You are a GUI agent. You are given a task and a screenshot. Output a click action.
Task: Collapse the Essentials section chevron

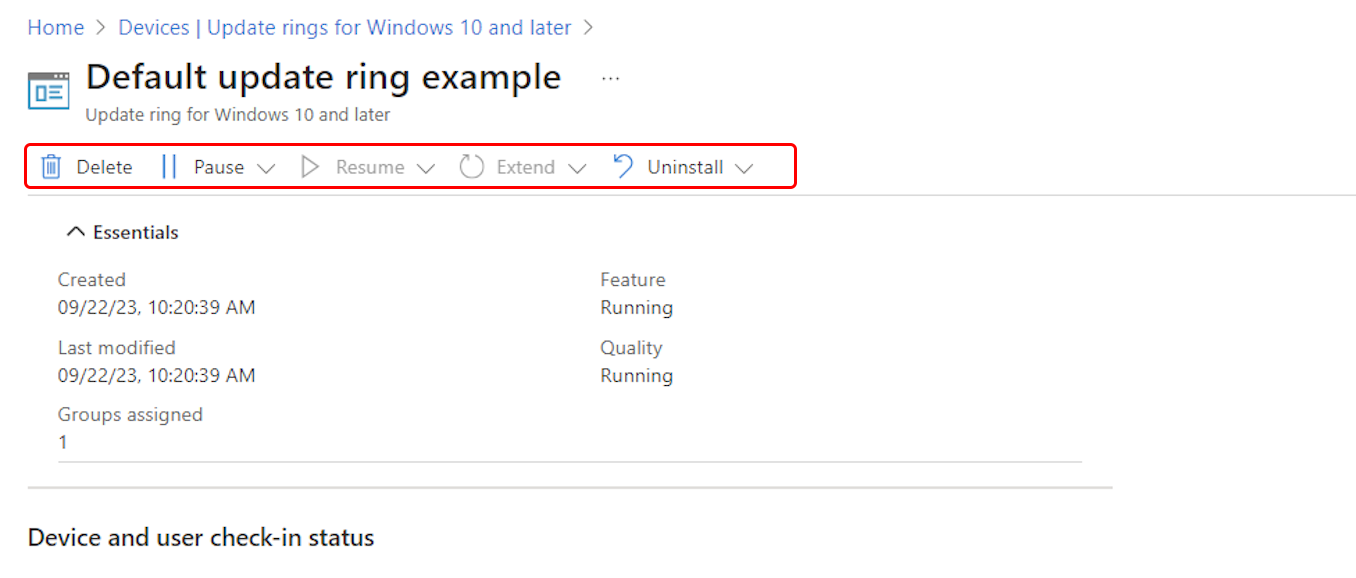click(x=75, y=232)
